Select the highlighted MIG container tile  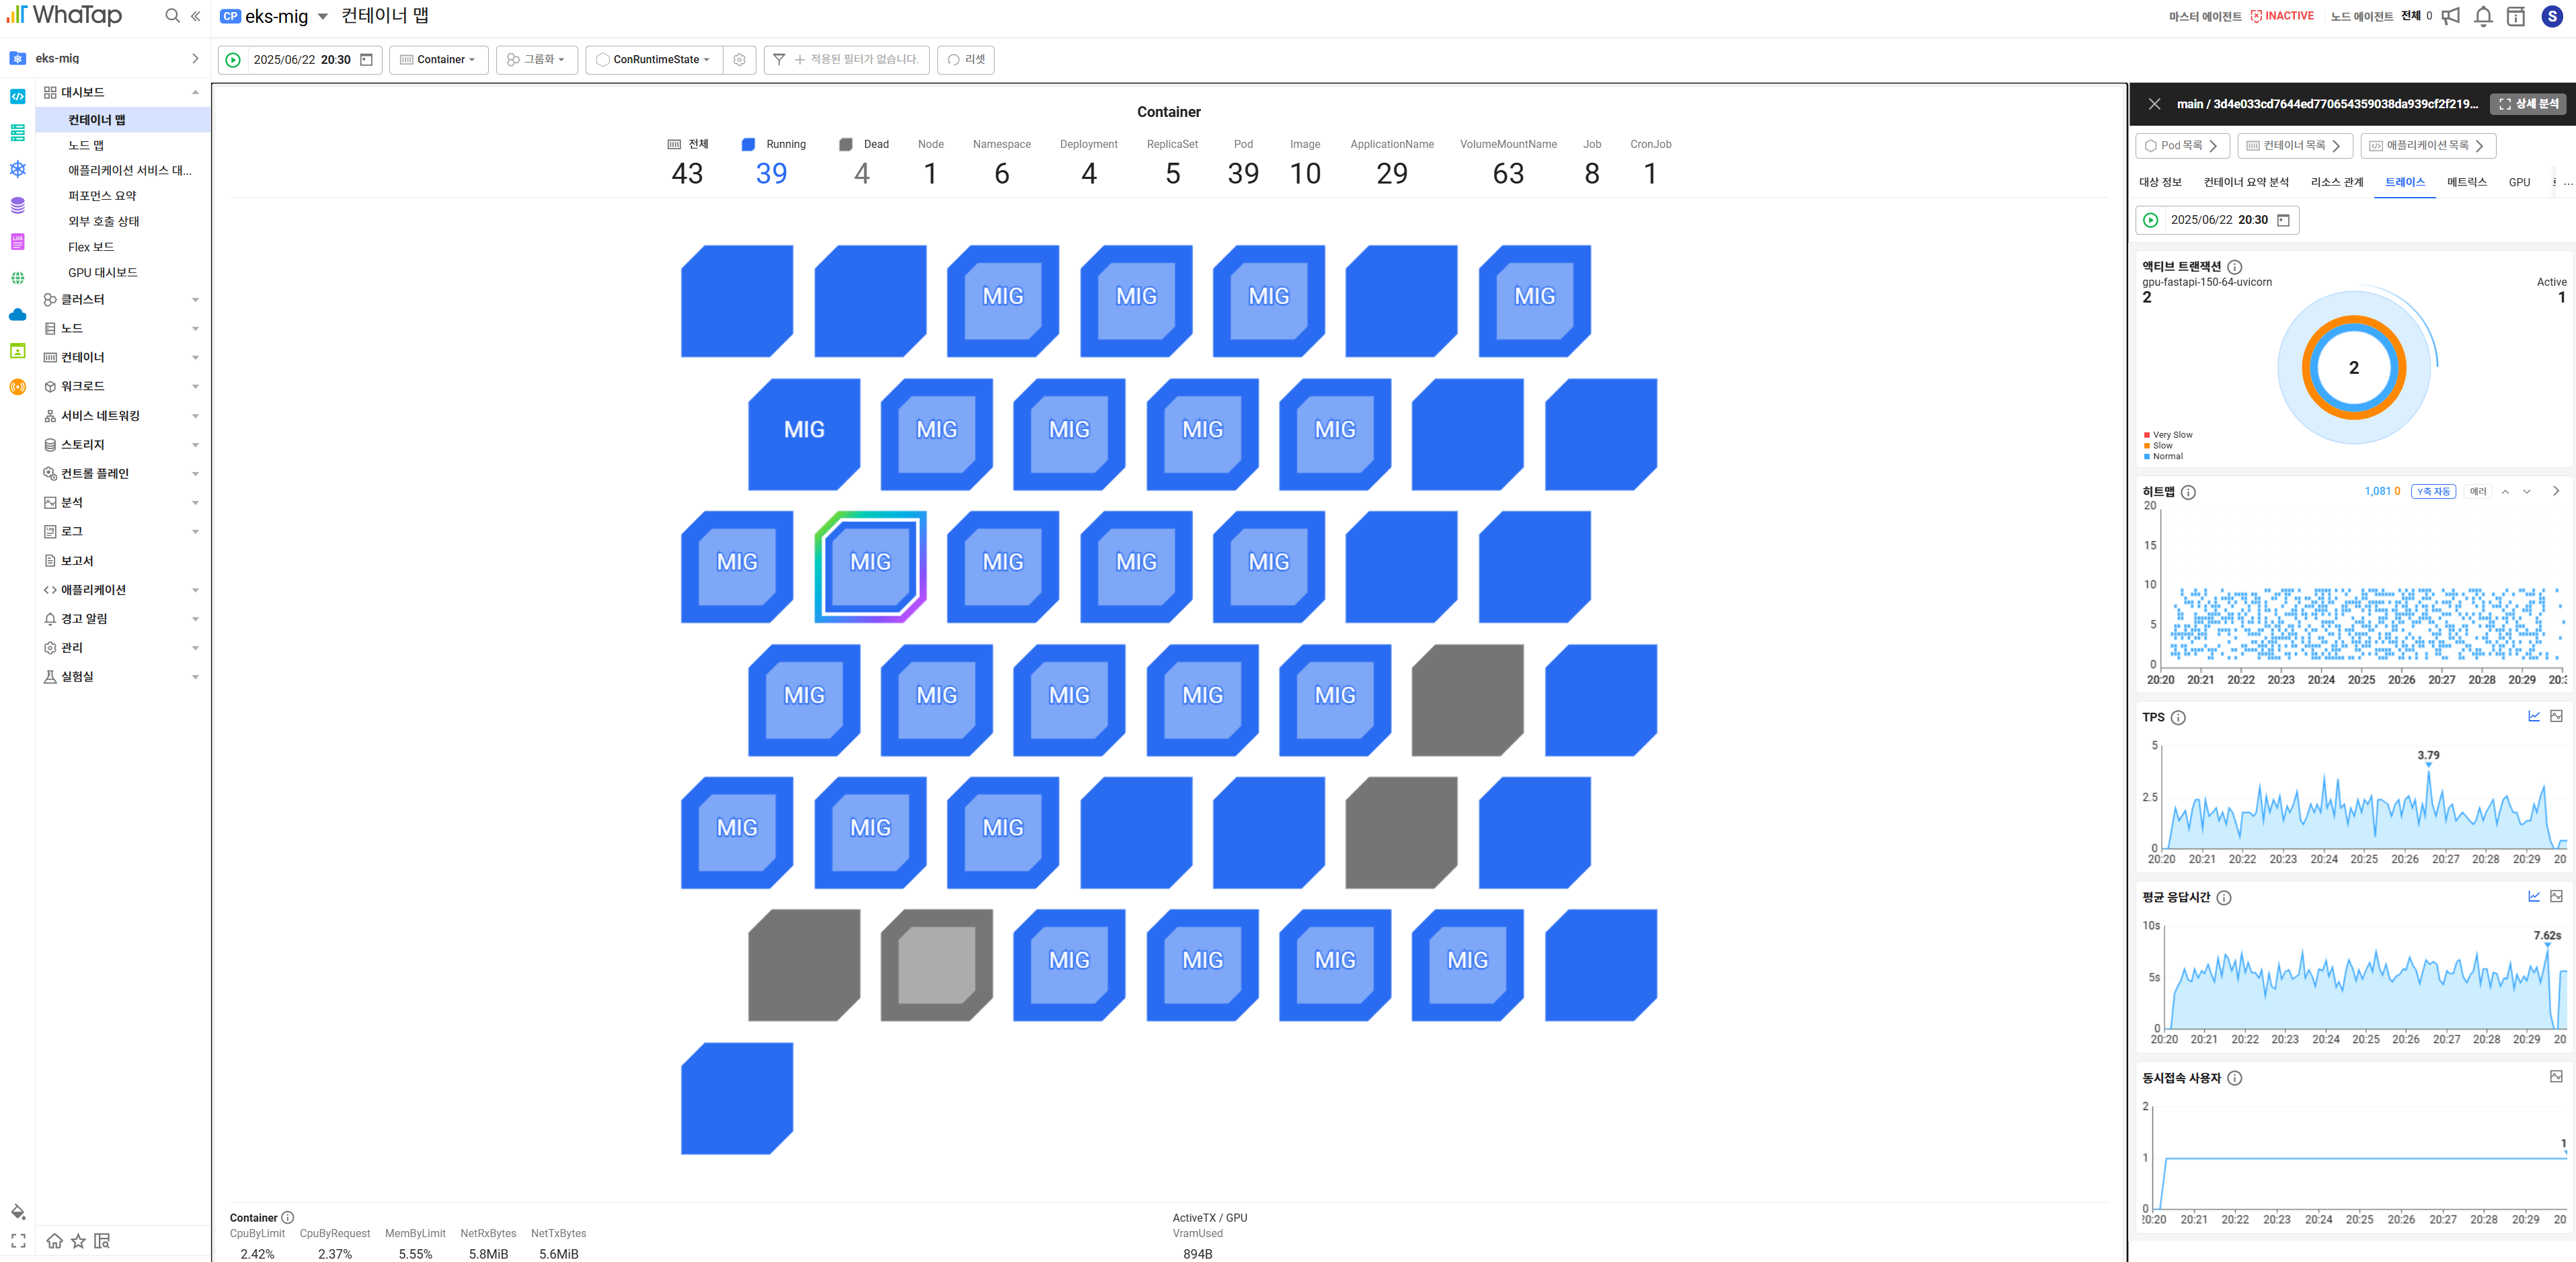click(870, 566)
